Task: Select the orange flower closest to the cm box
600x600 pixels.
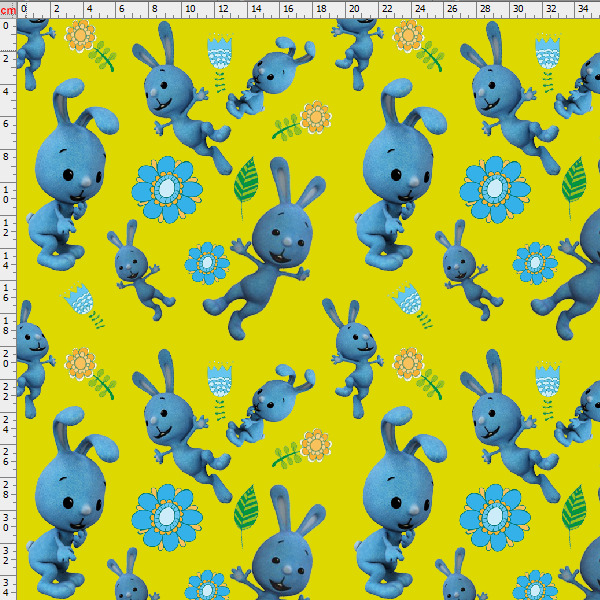Action: [80, 35]
